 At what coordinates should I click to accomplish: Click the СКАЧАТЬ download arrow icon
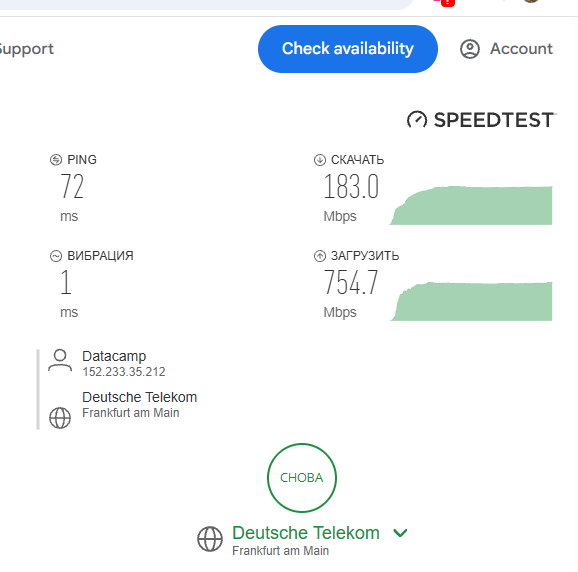click(320, 160)
